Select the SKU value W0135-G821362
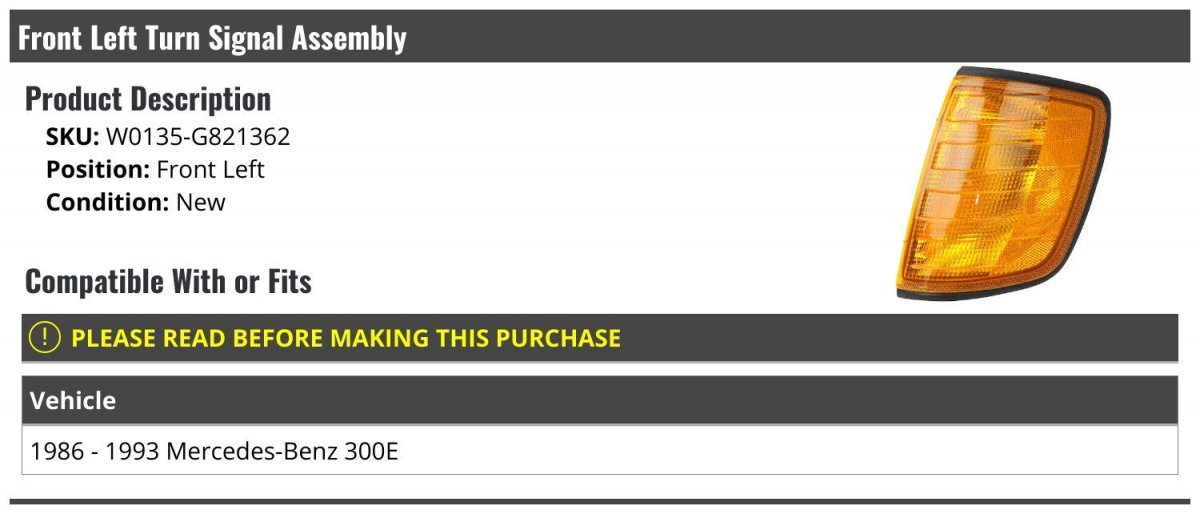 tap(198, 137)
